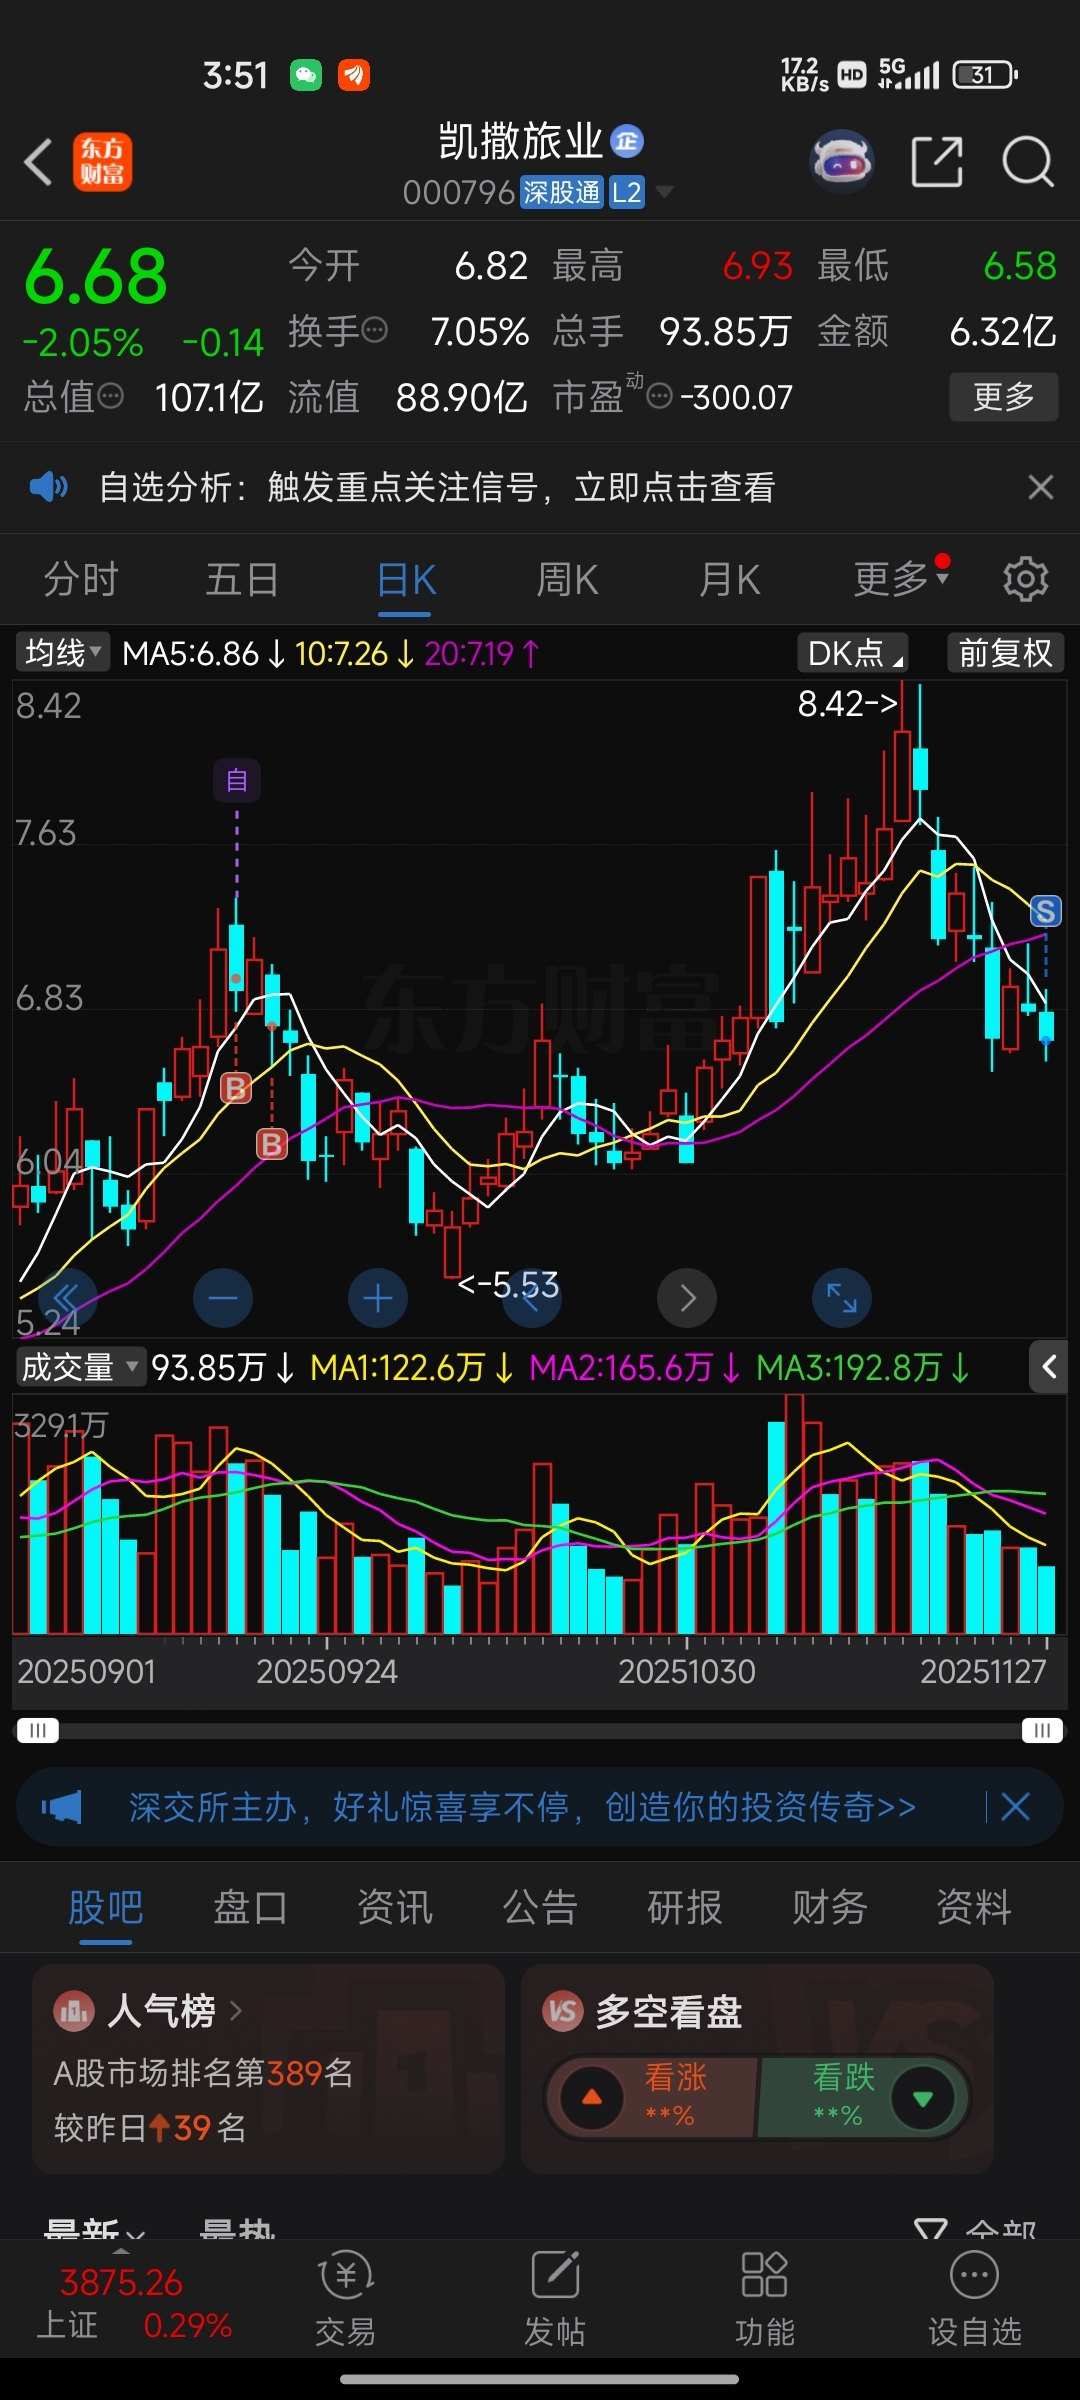Open the search magnifier icon
This screenshot has height=2400, width=1080.
[1028, 161]
